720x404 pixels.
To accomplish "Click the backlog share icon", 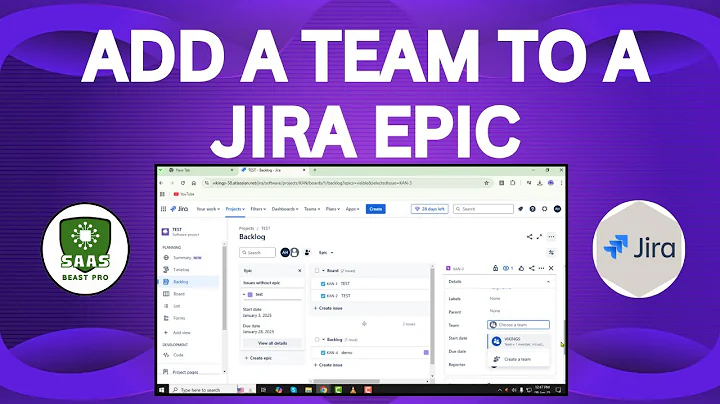I will (x=529, y=237).
